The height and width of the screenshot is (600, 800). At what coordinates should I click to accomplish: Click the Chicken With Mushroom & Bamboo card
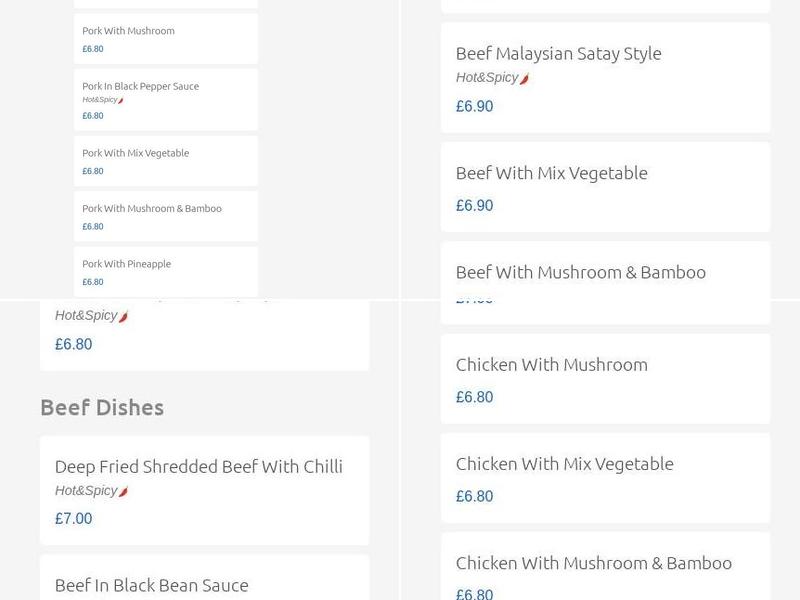click(594, 562)
